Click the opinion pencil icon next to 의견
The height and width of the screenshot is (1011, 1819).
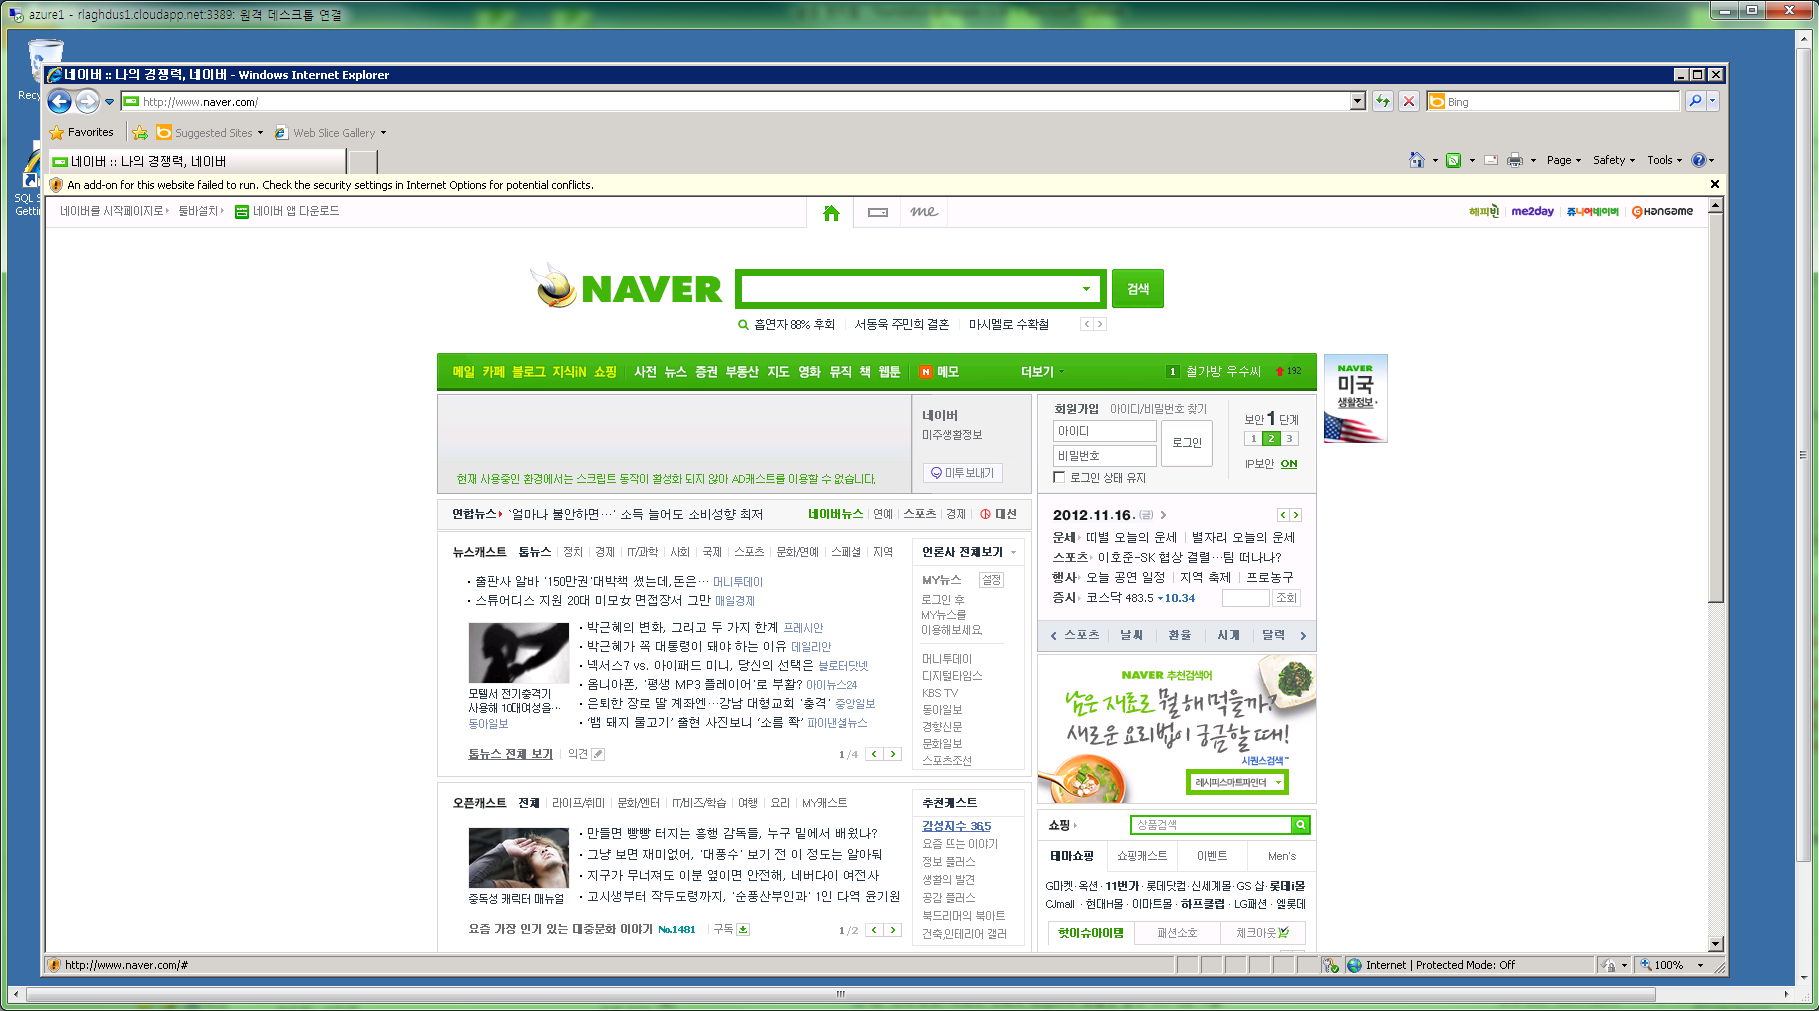(x=598, y=754)
